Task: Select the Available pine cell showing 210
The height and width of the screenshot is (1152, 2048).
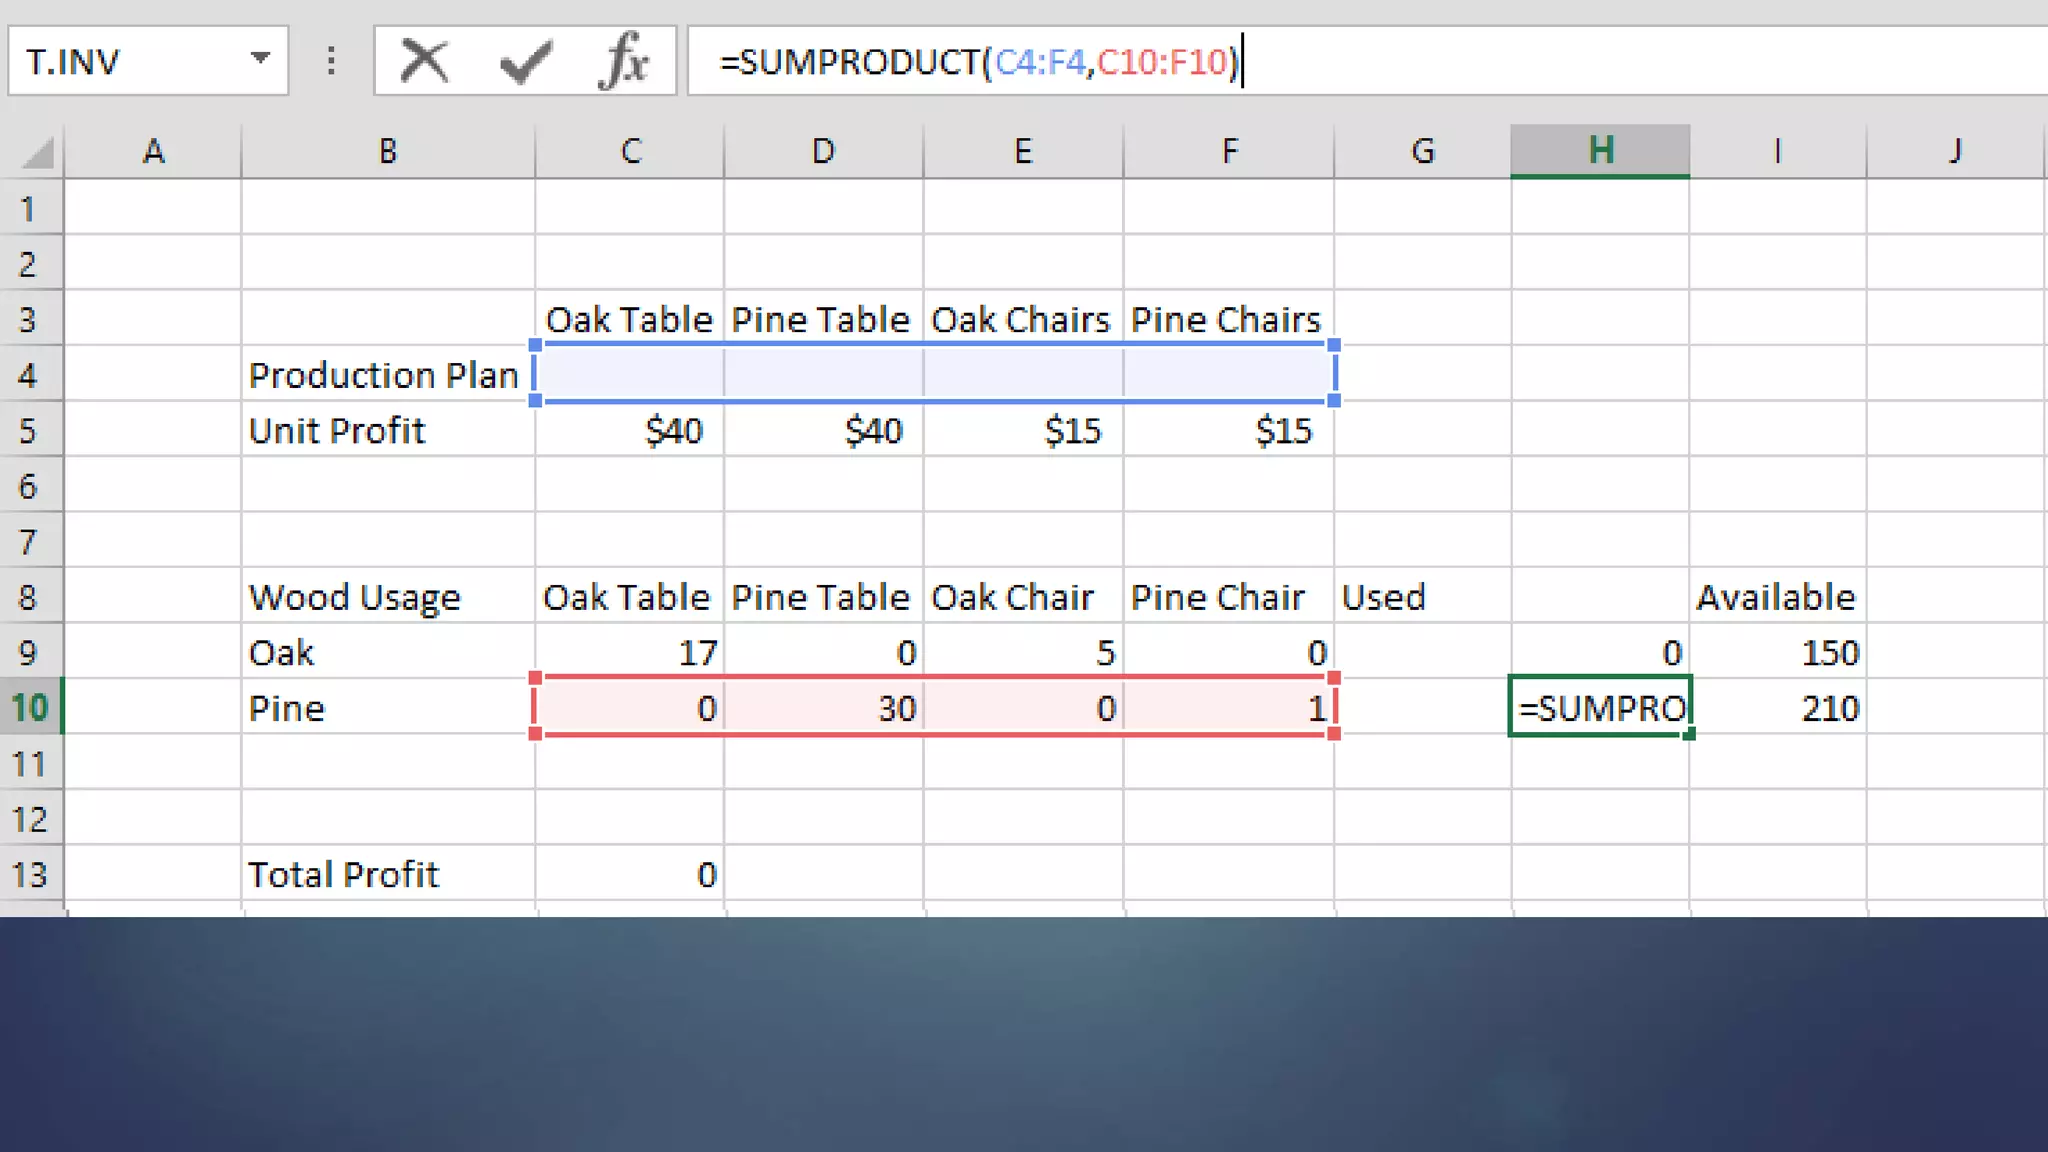Action: [x=1778, y=708]
